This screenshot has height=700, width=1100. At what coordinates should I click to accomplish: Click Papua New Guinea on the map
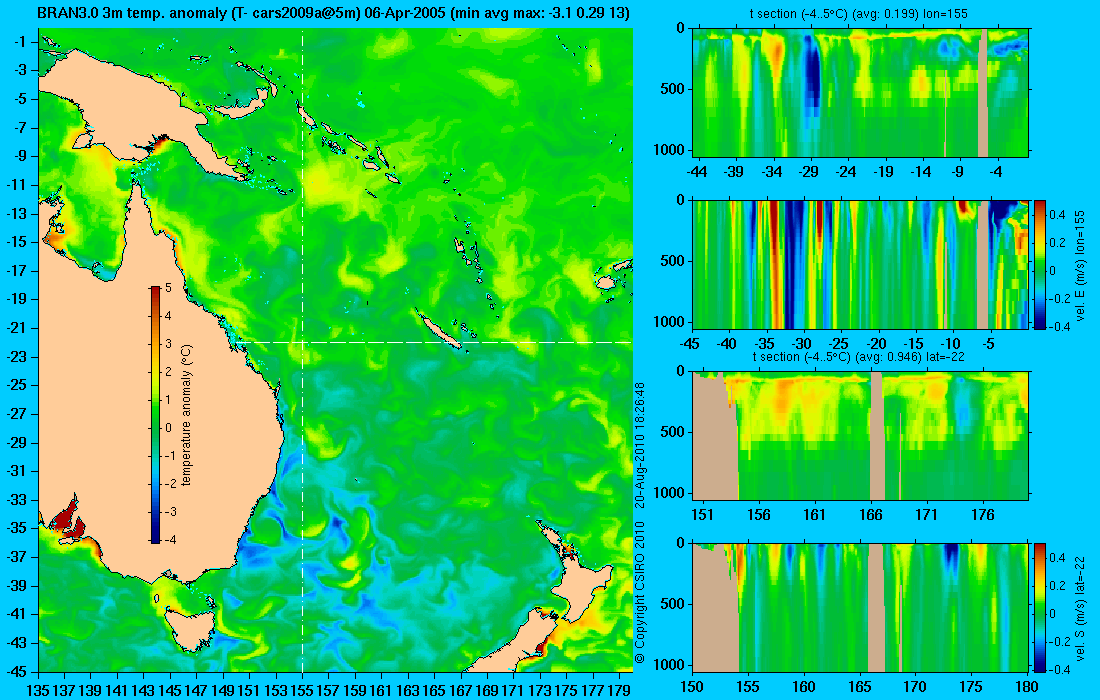click(x=133, y=98)
